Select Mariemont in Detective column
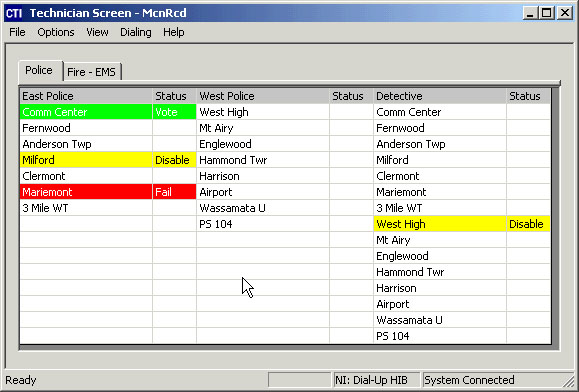The width and height of the screenshot is (579, 392). pos(440,192)
